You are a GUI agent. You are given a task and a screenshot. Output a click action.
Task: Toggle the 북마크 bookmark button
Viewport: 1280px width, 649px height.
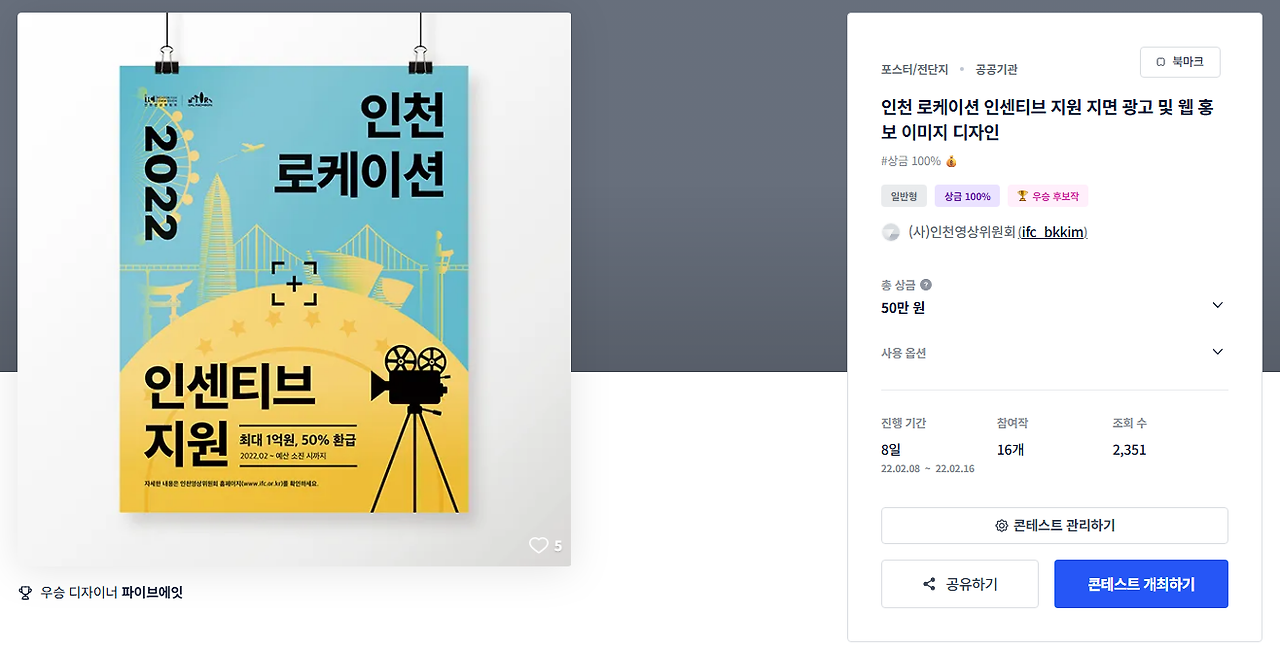click(1180, 62)
